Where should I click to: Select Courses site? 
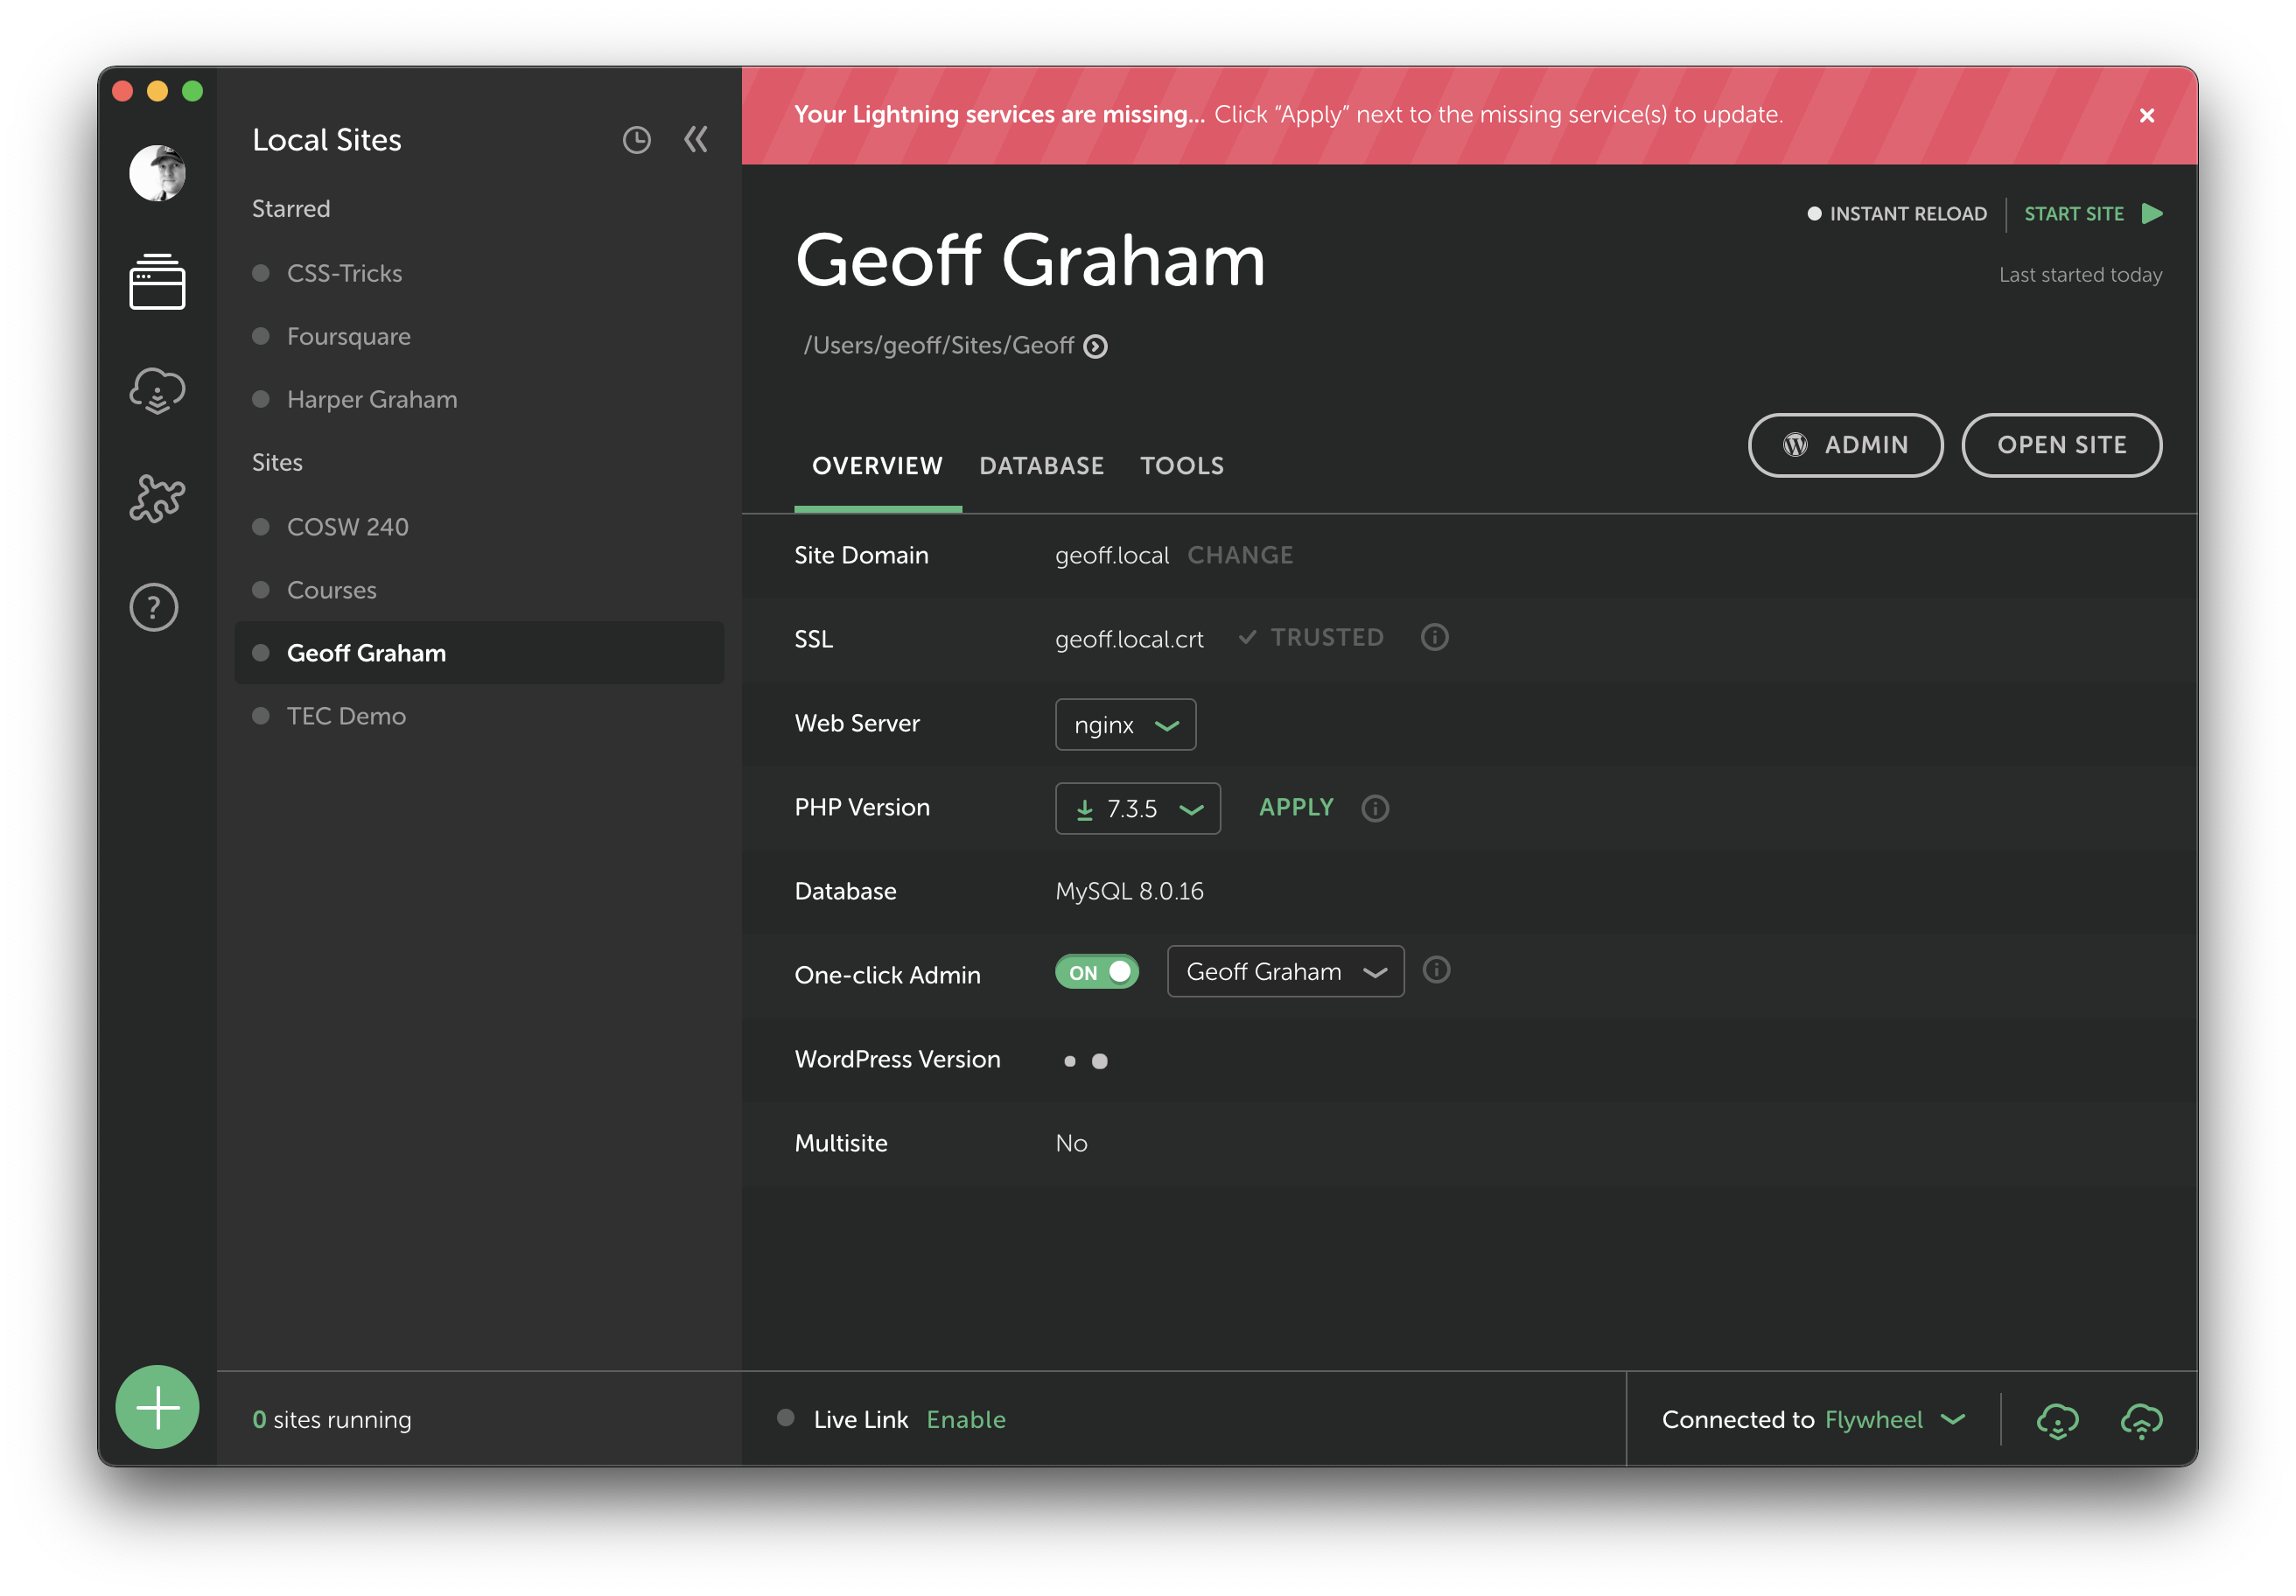pos(331,590)
